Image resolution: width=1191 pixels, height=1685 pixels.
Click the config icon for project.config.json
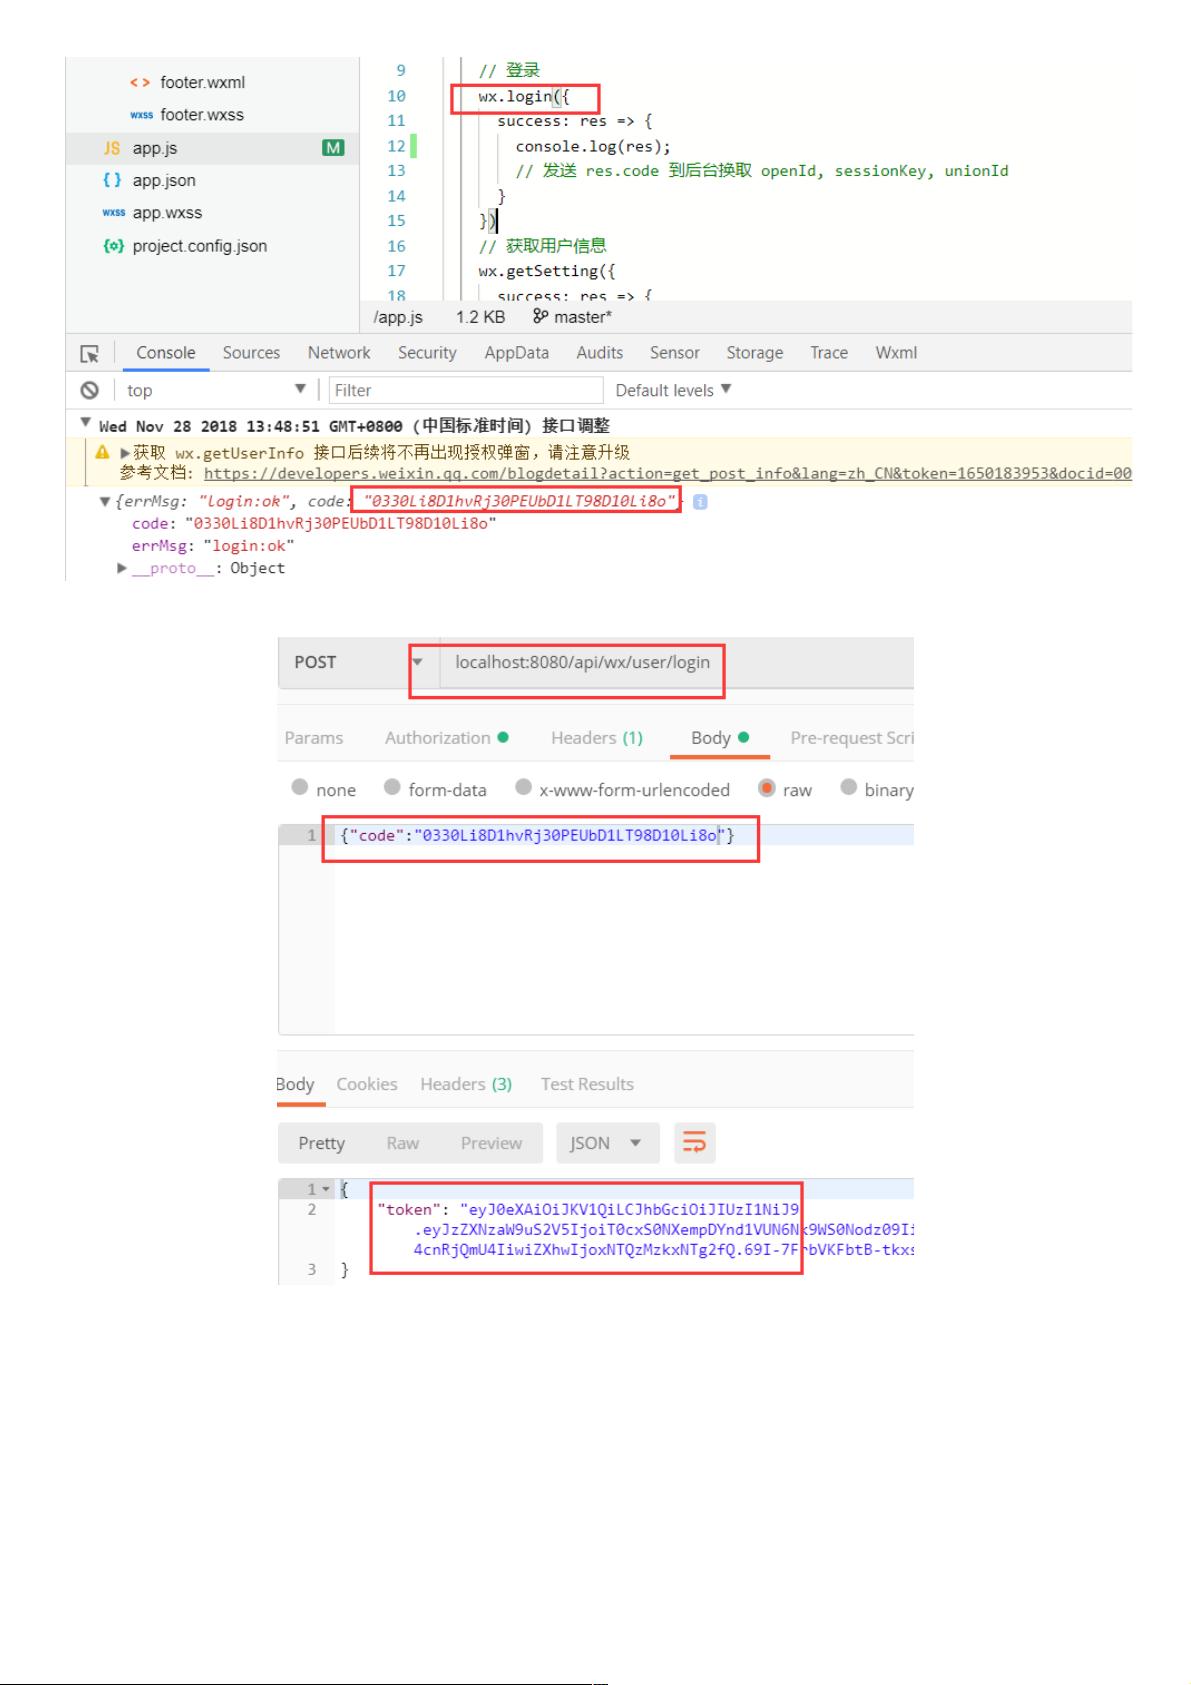tap(113, 246)
